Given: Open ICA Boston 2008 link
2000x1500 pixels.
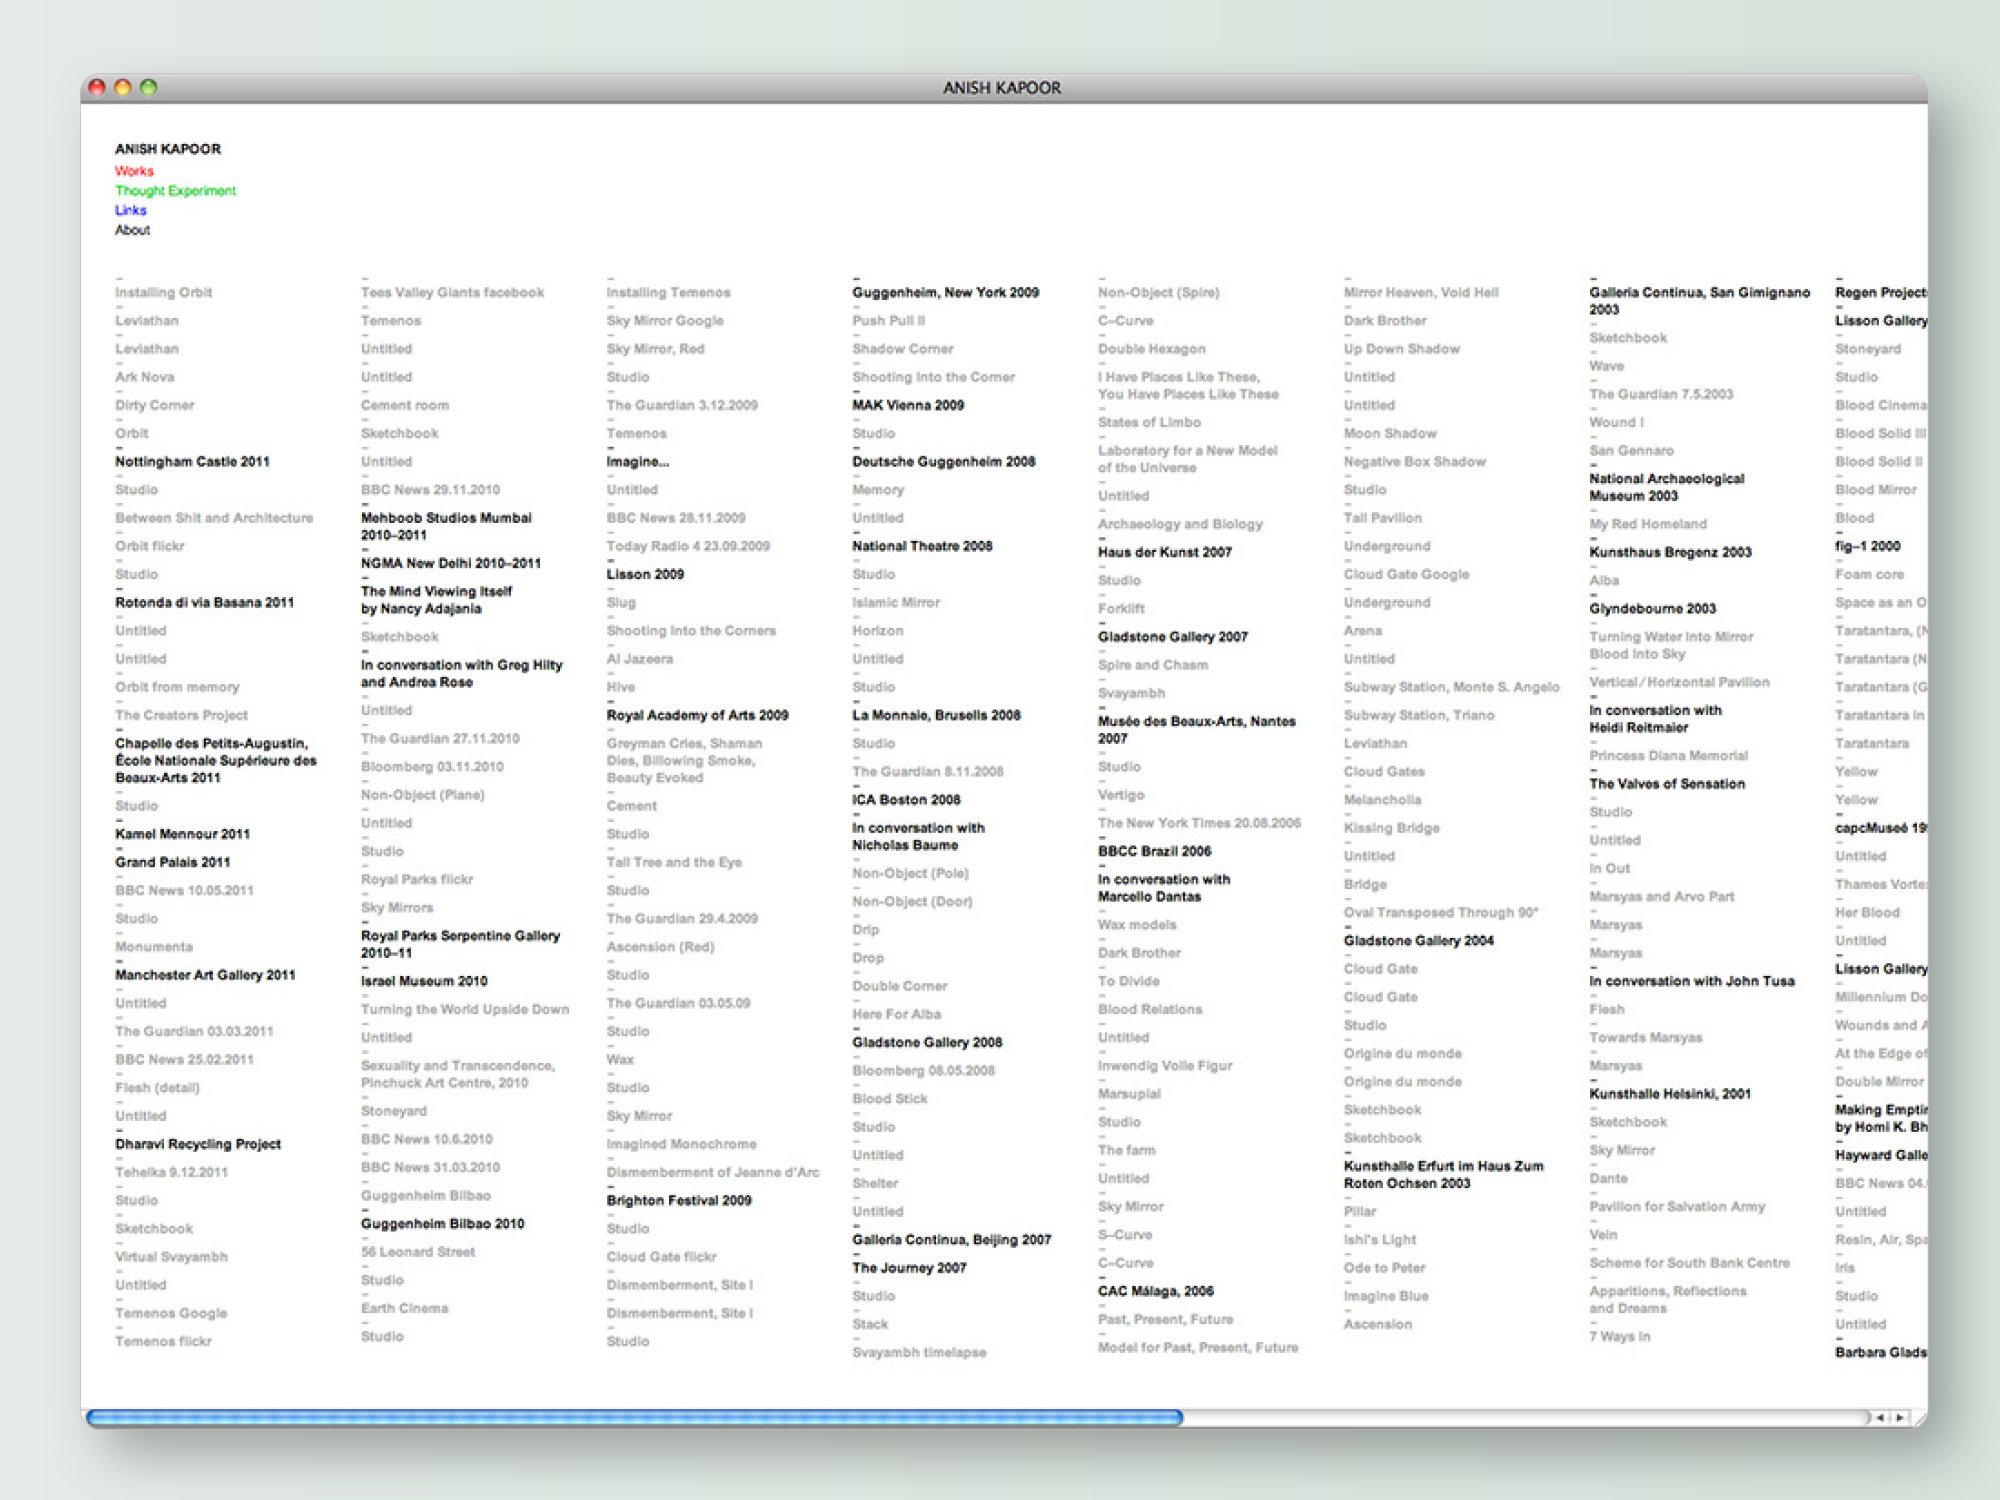Looking at the screenshot, I should [x=906, y=800].
